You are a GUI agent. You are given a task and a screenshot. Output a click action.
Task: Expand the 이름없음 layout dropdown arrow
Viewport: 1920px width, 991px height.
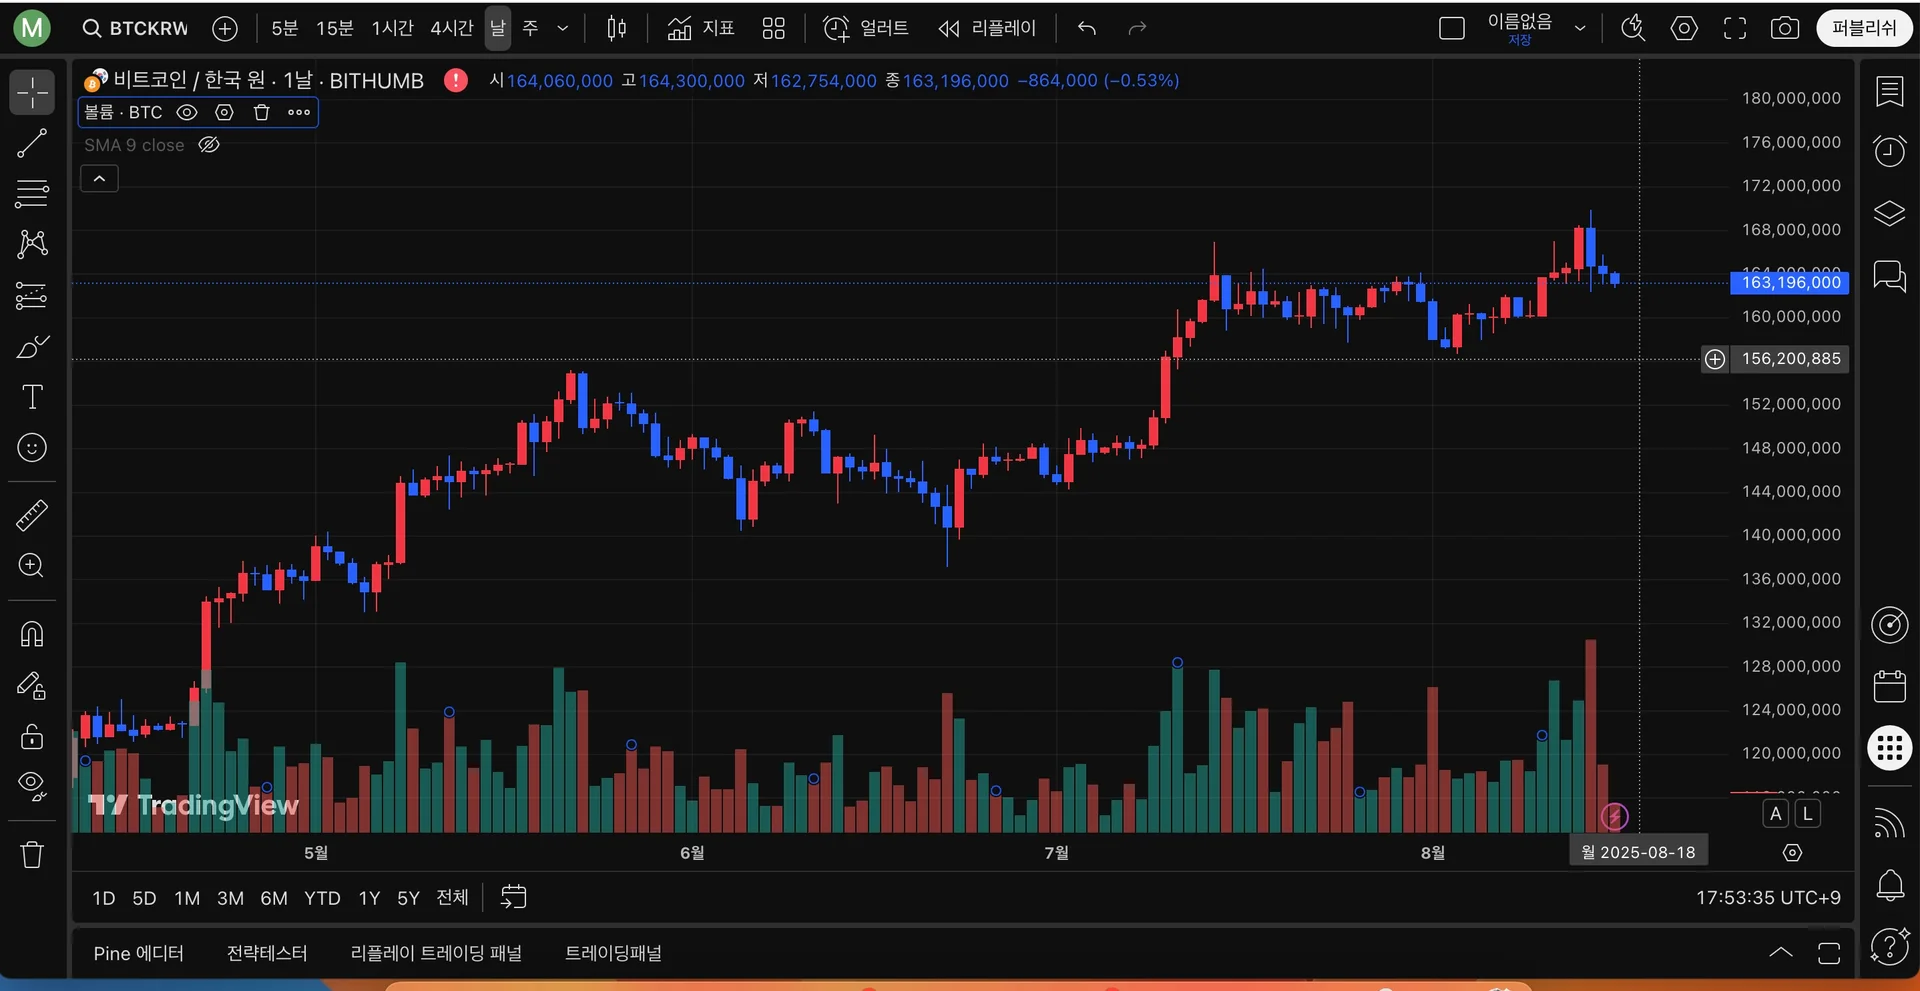(x=1580, y=29)
